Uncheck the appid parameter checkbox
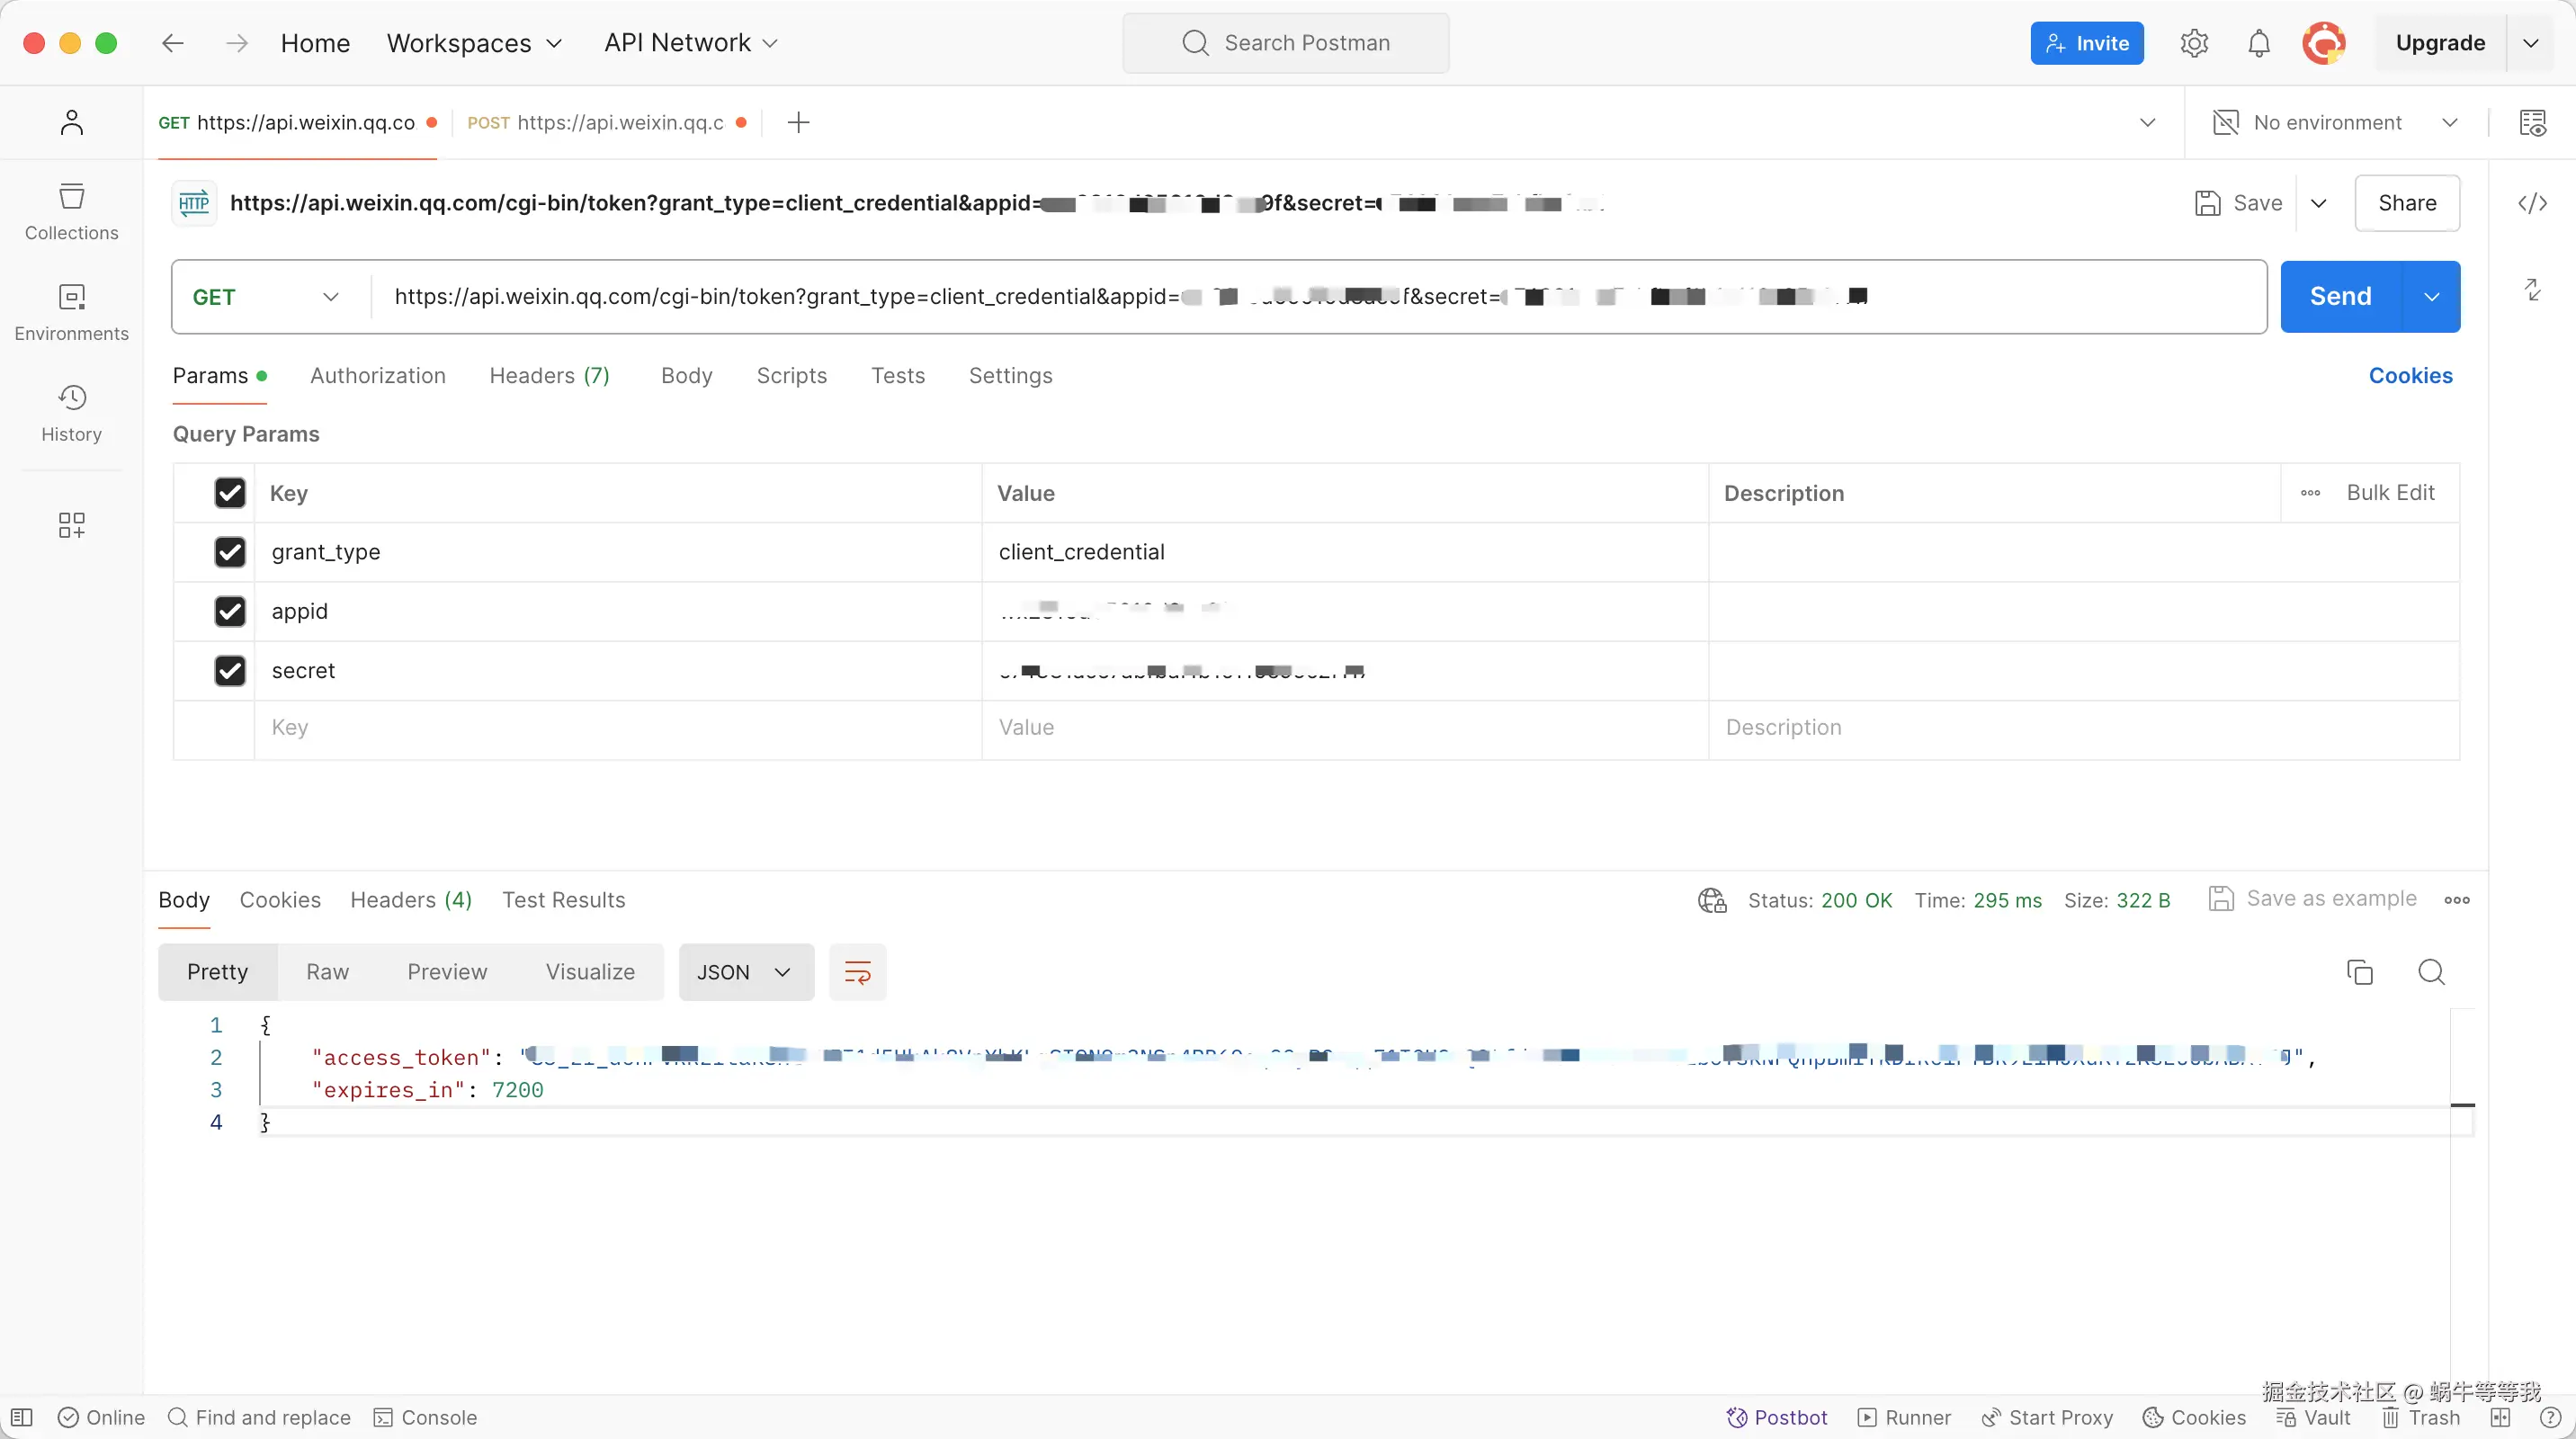 tap(230, 611)
